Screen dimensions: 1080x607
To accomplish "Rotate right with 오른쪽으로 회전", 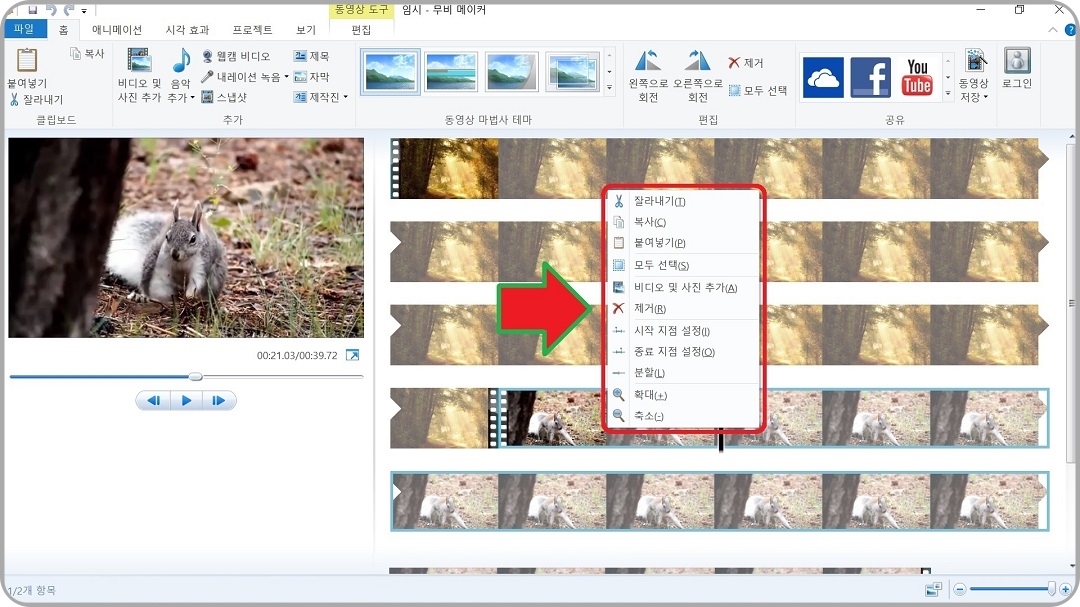I will (x=698, y=76).
